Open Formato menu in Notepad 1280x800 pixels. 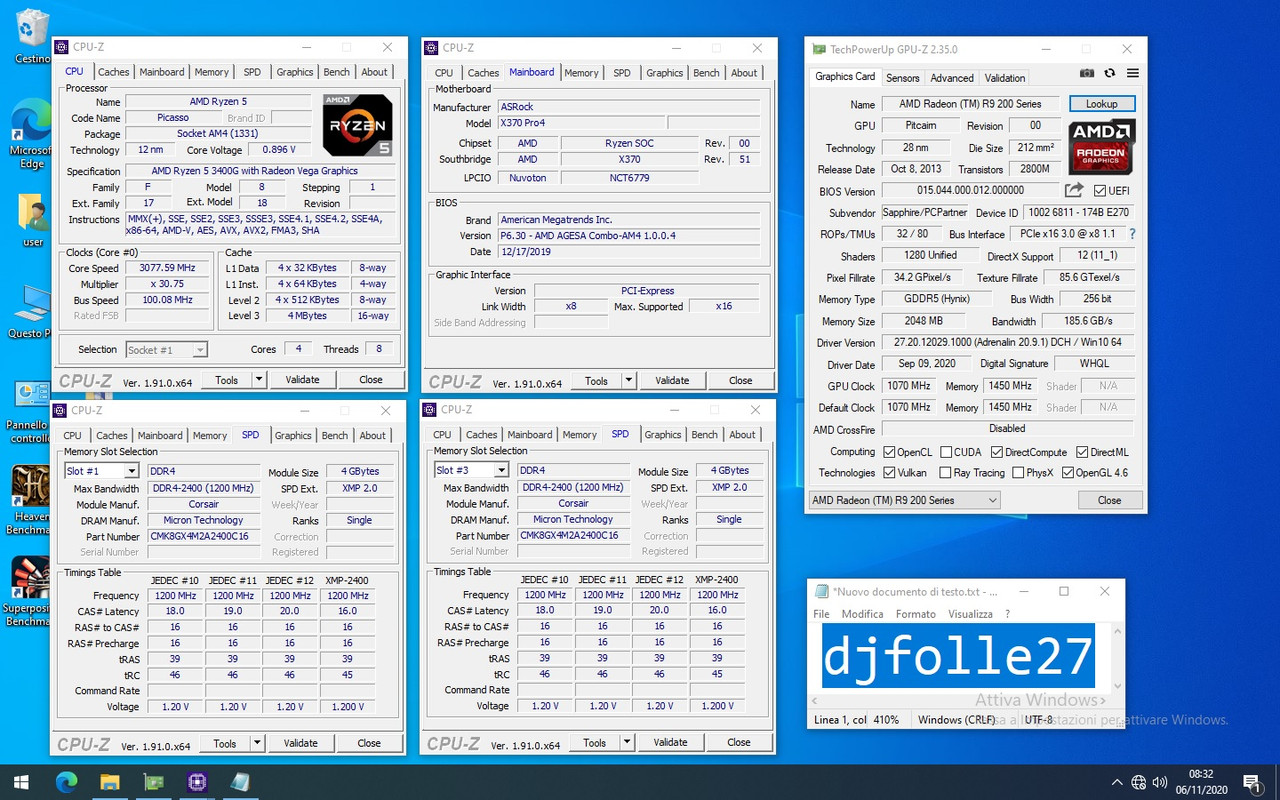coord(915,614)
